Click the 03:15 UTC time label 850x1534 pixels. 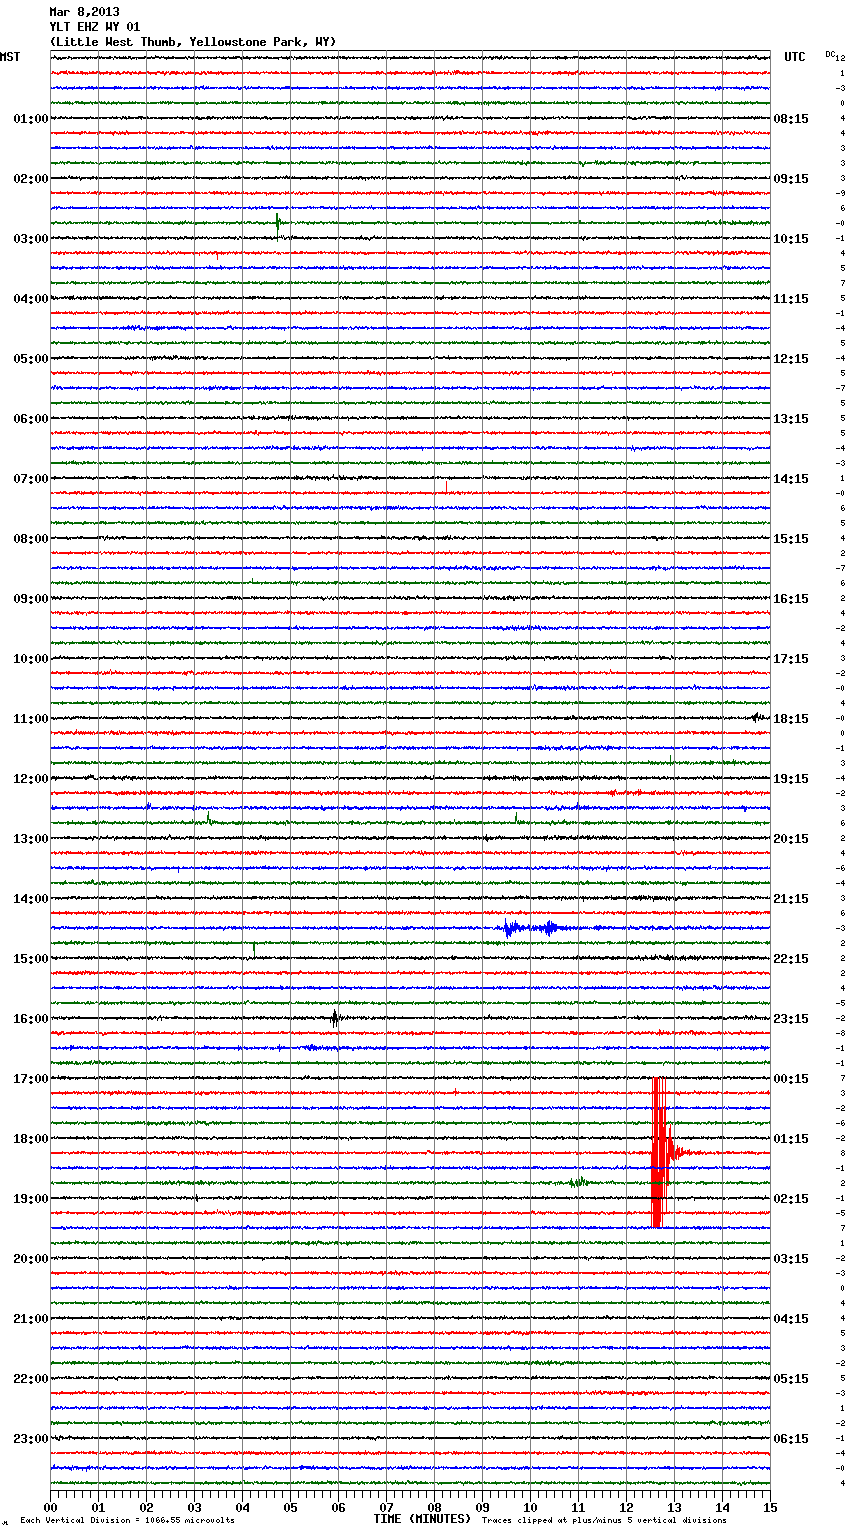pos(791,1259)
